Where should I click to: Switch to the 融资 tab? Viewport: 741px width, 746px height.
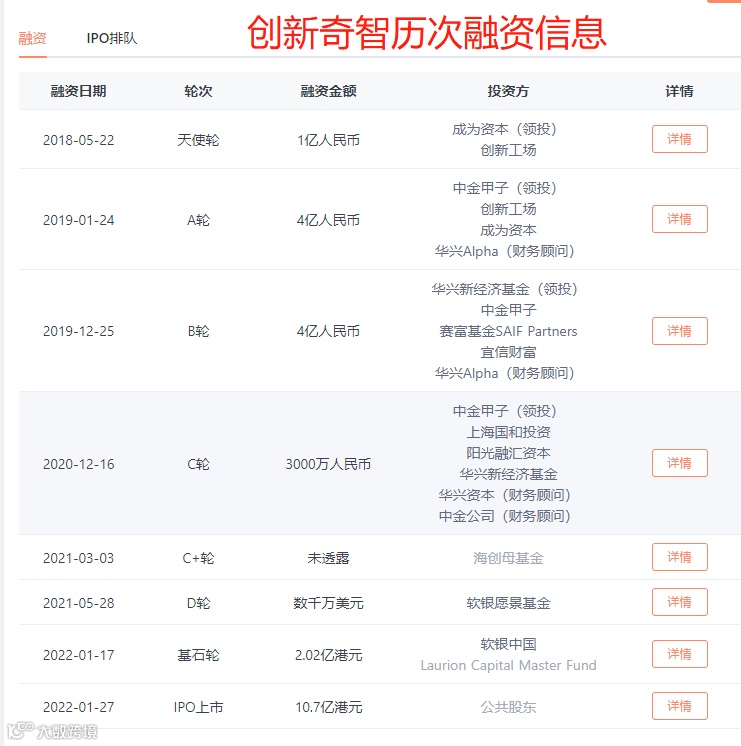pos(32,38)
